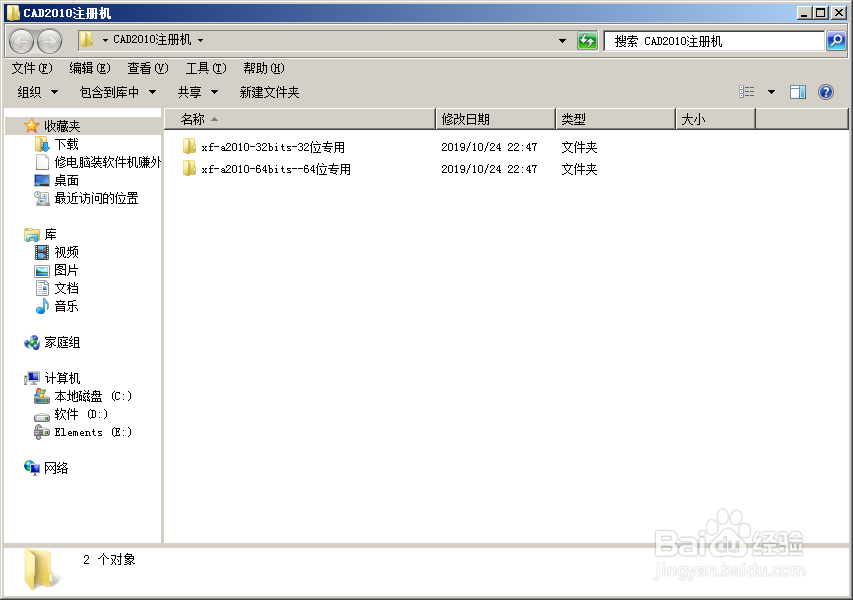Screen dimensions: 853x600
Task: Select the 桌面 shortcut in sidebar
Action: click(64, 179)
